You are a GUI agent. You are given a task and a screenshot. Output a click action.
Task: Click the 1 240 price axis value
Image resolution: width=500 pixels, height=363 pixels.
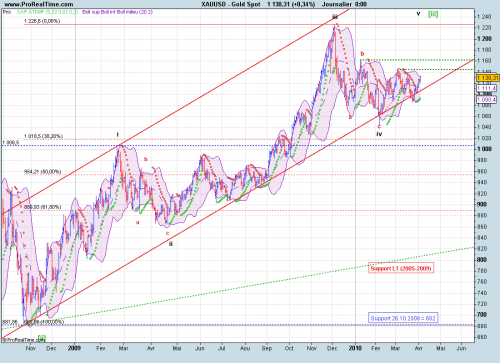[484, 17]
